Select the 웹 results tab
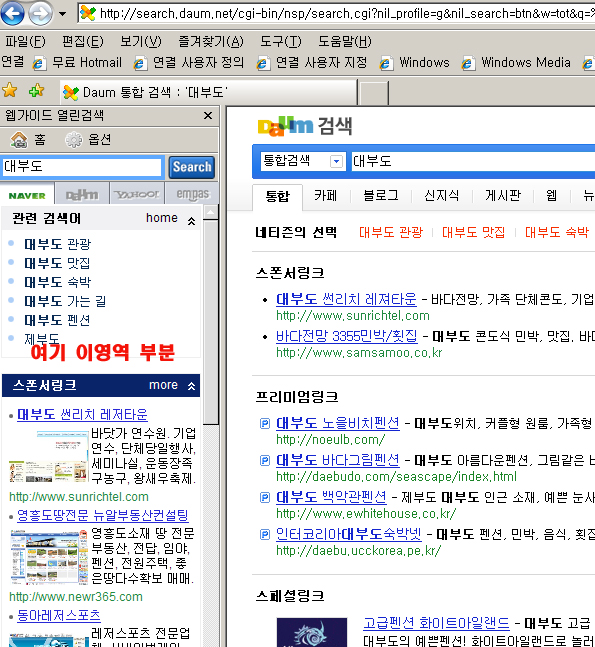This screenshot has height=647, width=595. [x=552, y=196]
